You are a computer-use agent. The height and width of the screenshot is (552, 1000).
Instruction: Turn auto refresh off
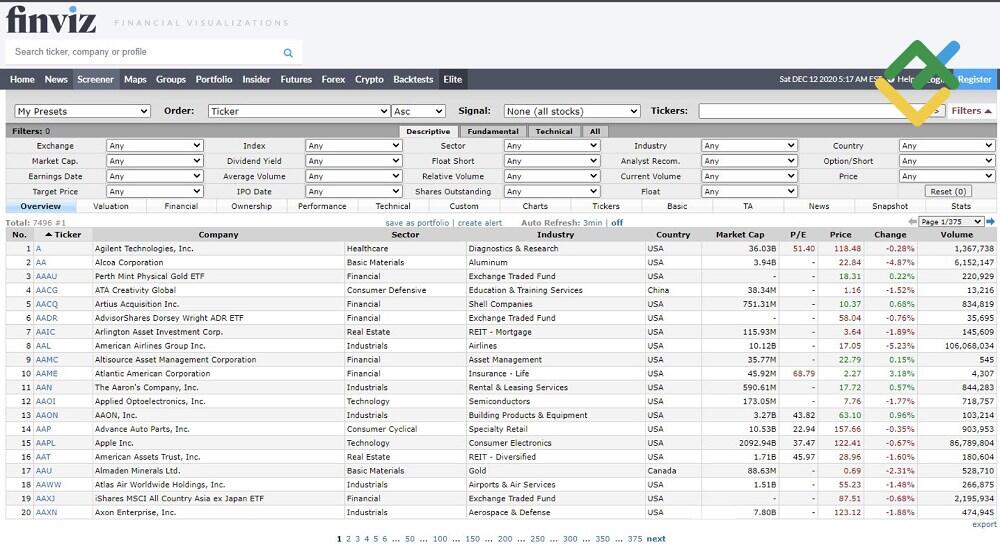[x=617, y=222]
